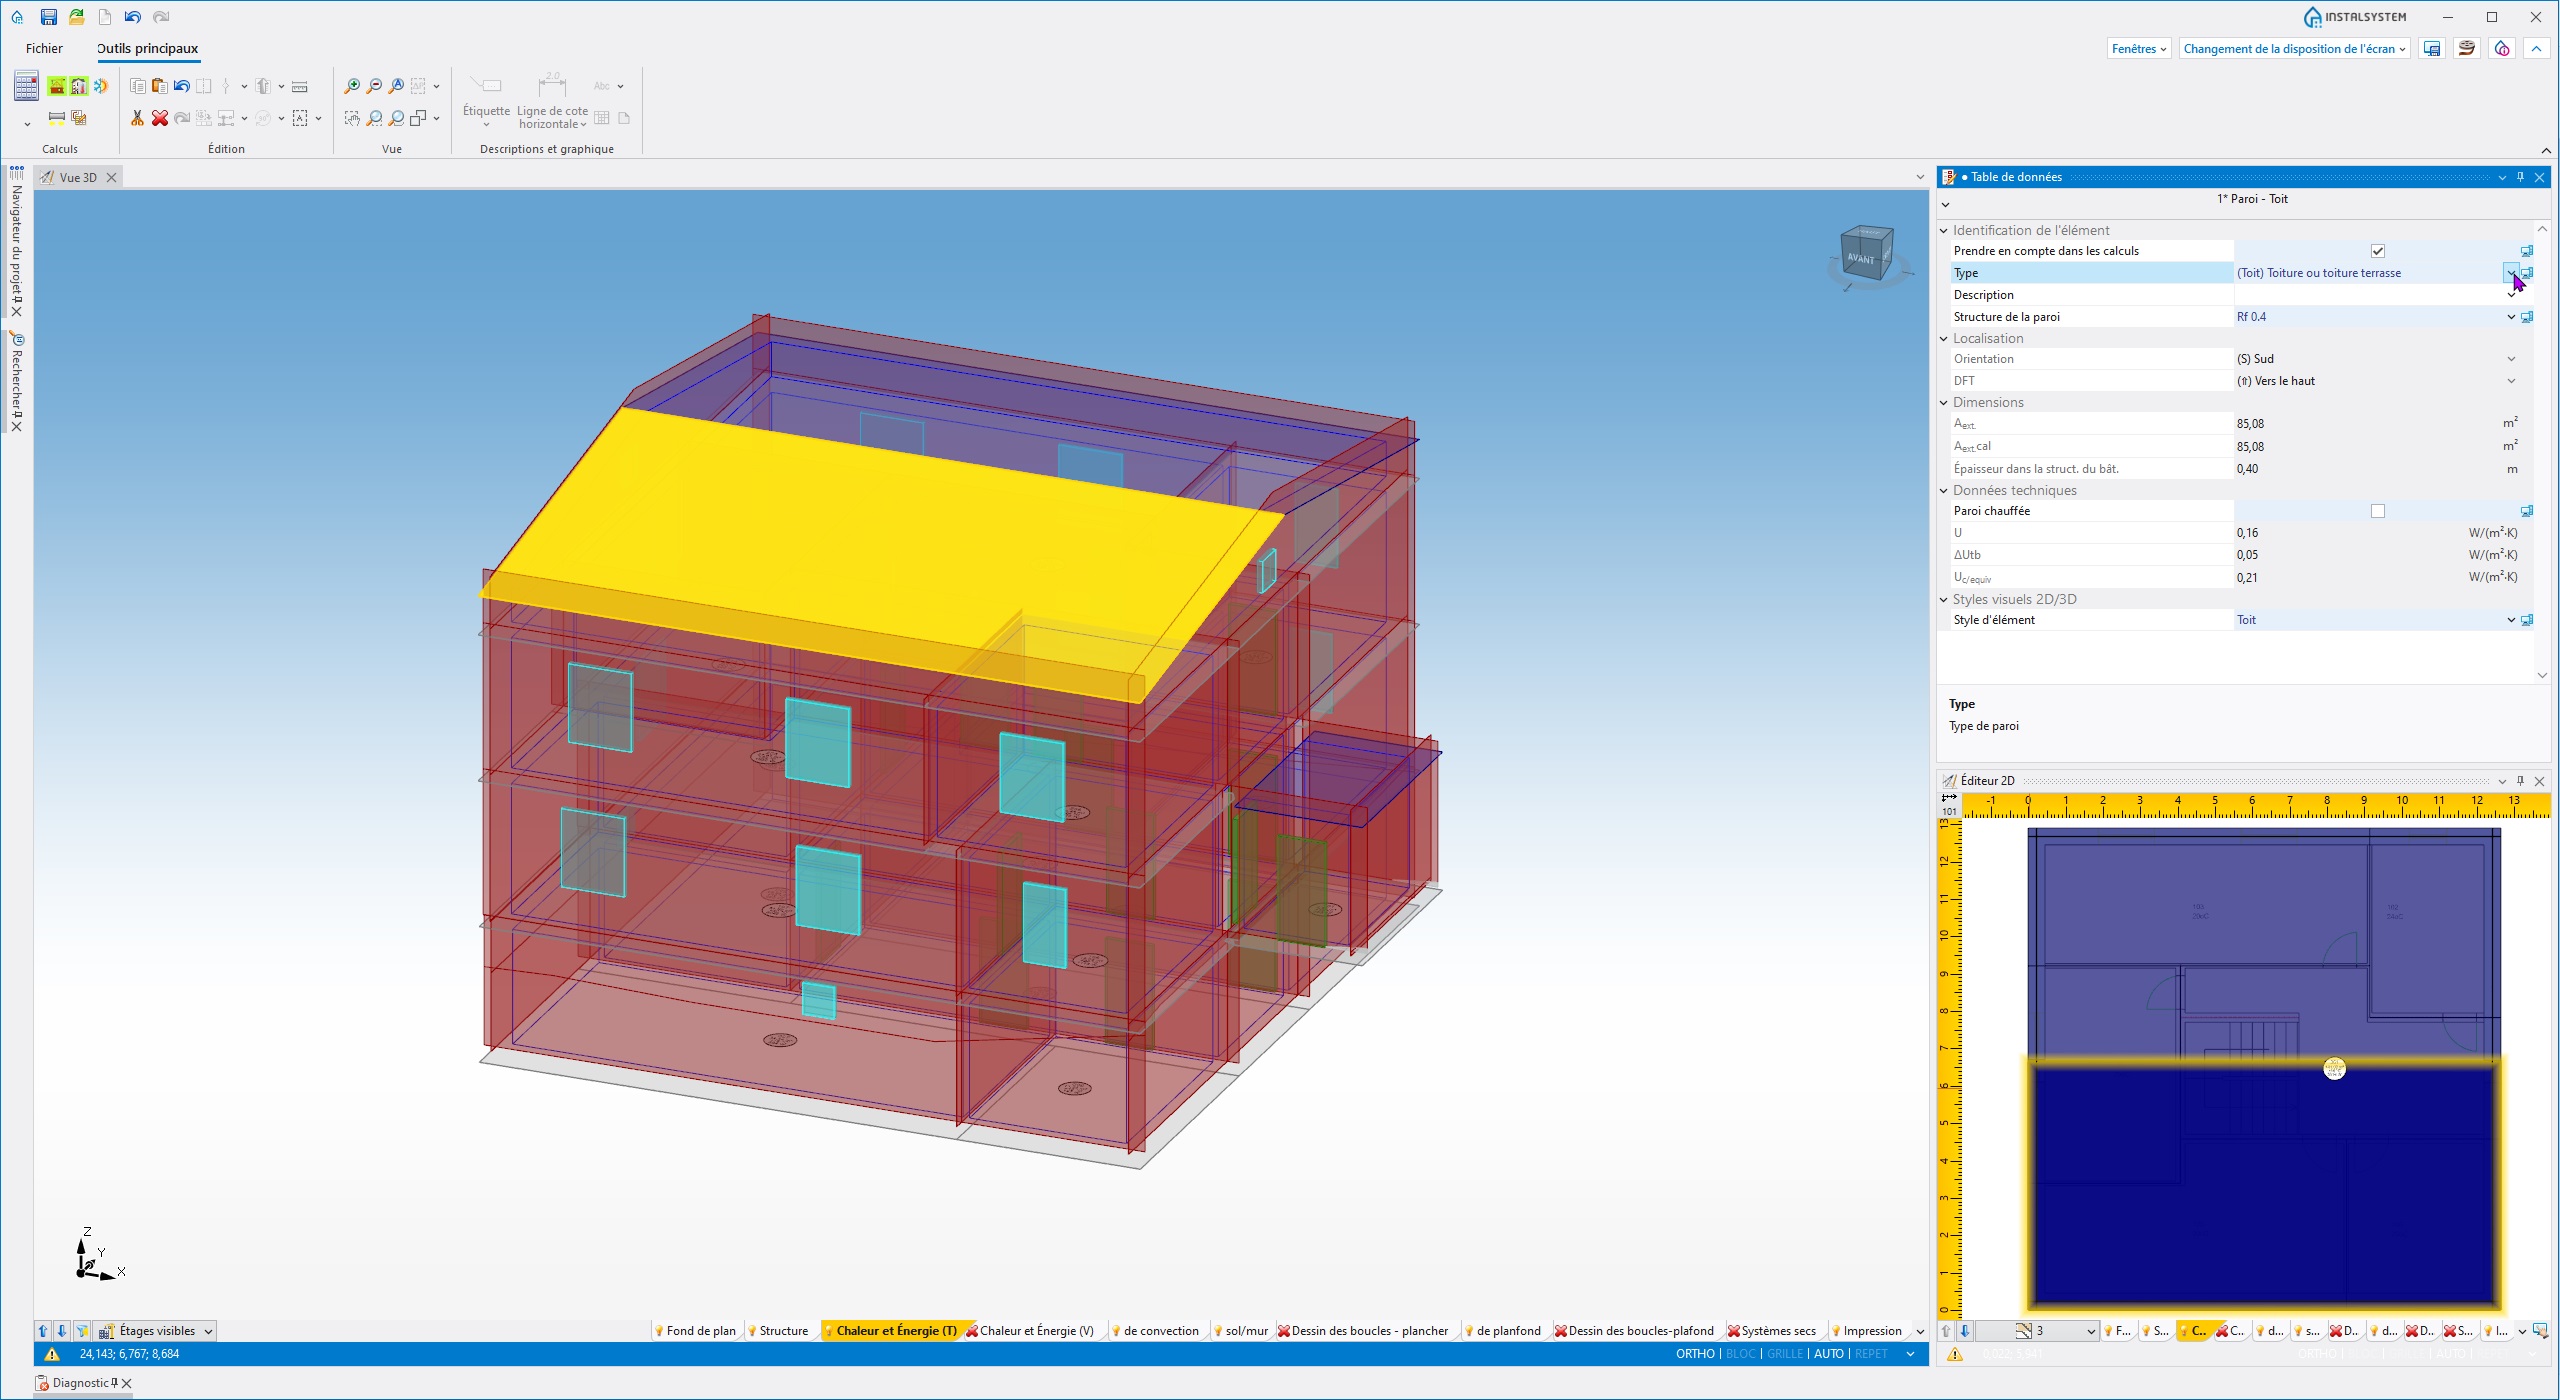
Task: Click the house thermometer heat calculation icon
Action: (79, 86)
